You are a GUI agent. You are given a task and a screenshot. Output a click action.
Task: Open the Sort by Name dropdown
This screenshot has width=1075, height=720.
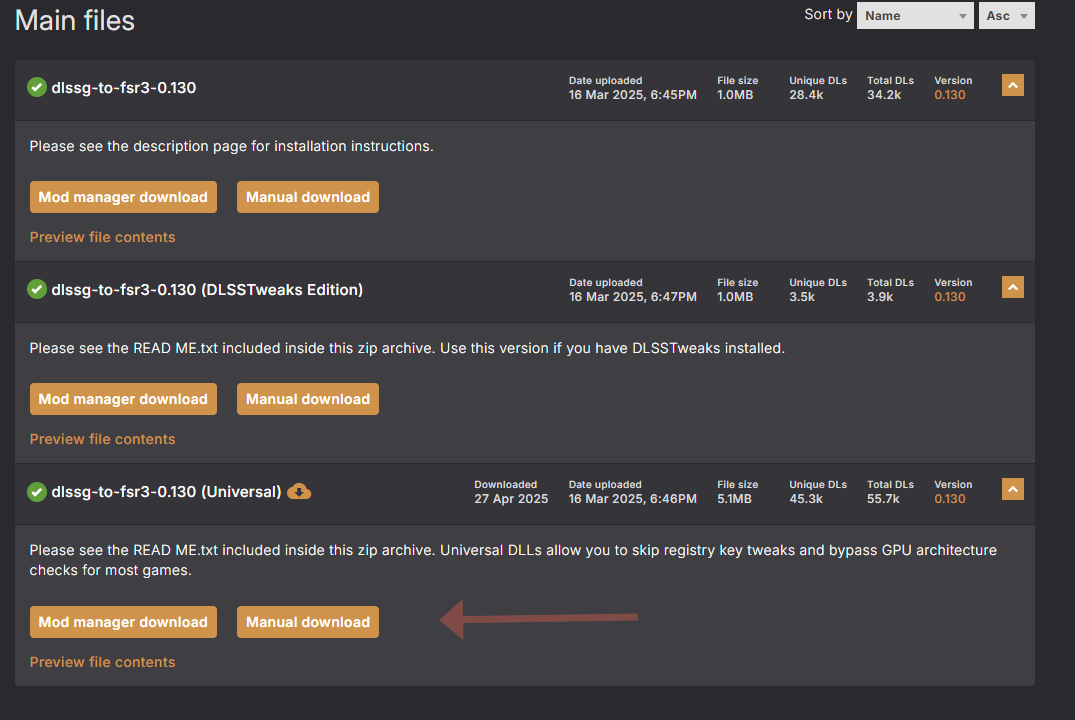tap(915, 16)
